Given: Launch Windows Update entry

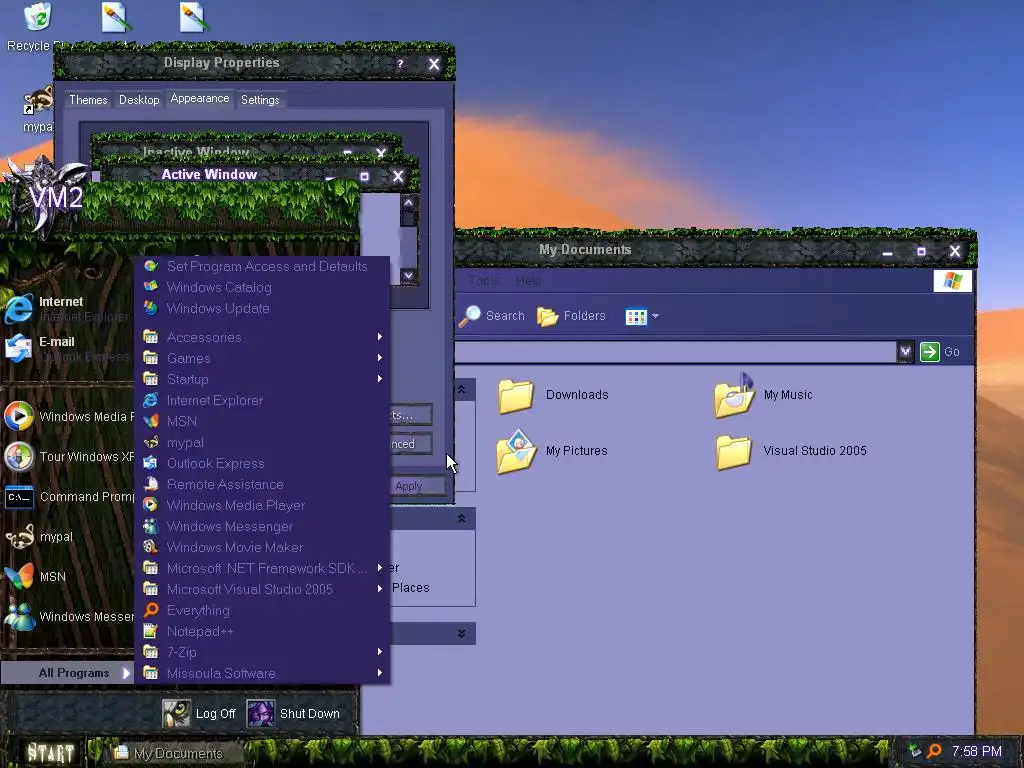Looking at the screenshot, I should point(262,308).
